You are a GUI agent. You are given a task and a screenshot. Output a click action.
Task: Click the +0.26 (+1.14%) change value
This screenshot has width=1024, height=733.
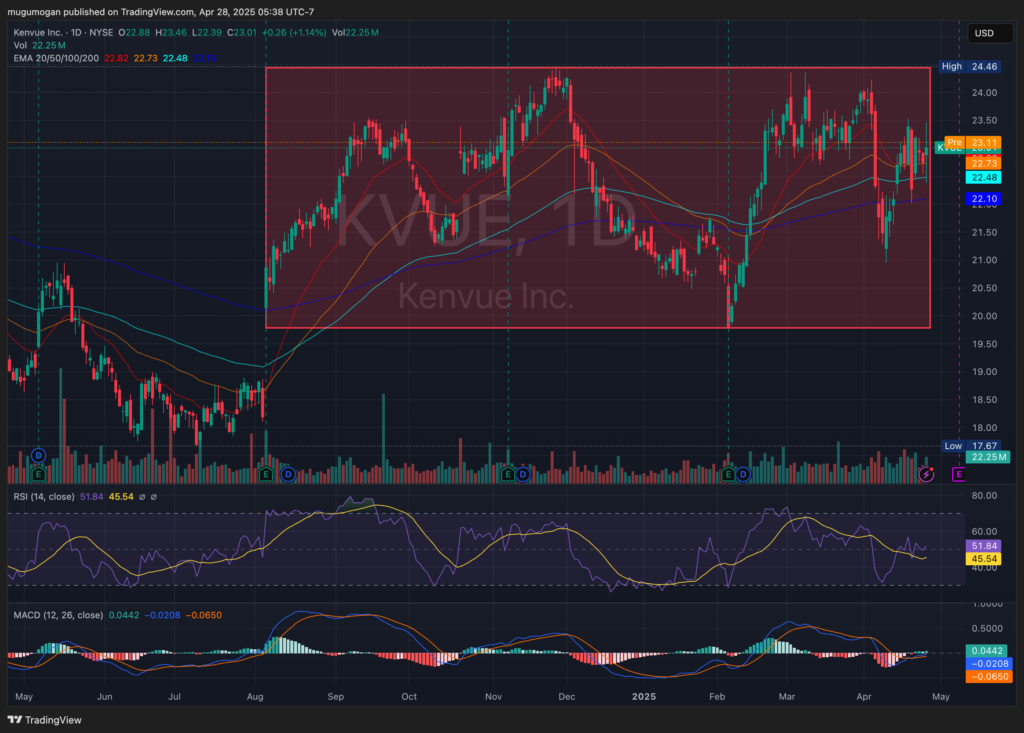click(x=294, y=32)
